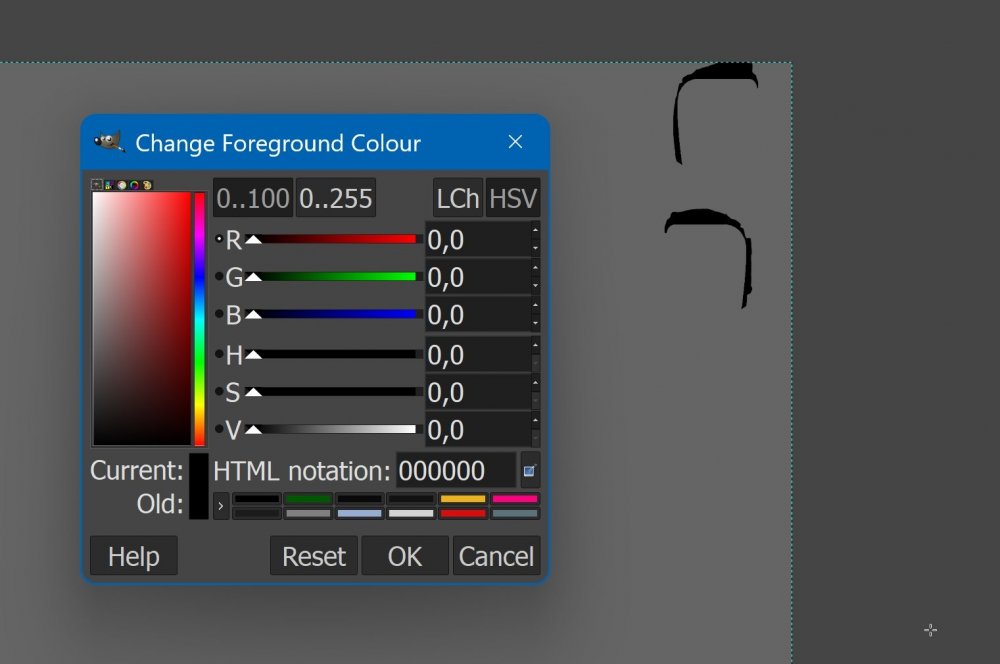The image size is (1000, 664).
Task: Decrease the R value with down arrow
Action: (x=535, y=247)
